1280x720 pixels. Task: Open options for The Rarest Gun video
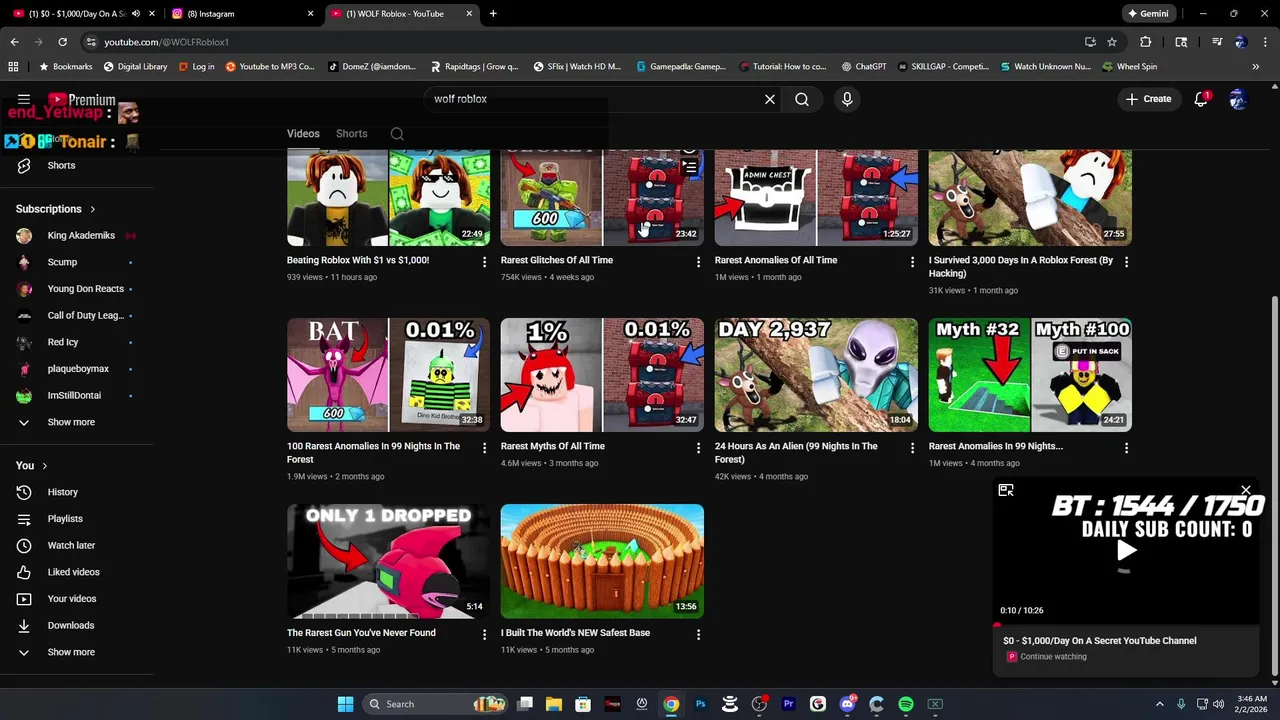pyautogui.click(x=485, y=634)
